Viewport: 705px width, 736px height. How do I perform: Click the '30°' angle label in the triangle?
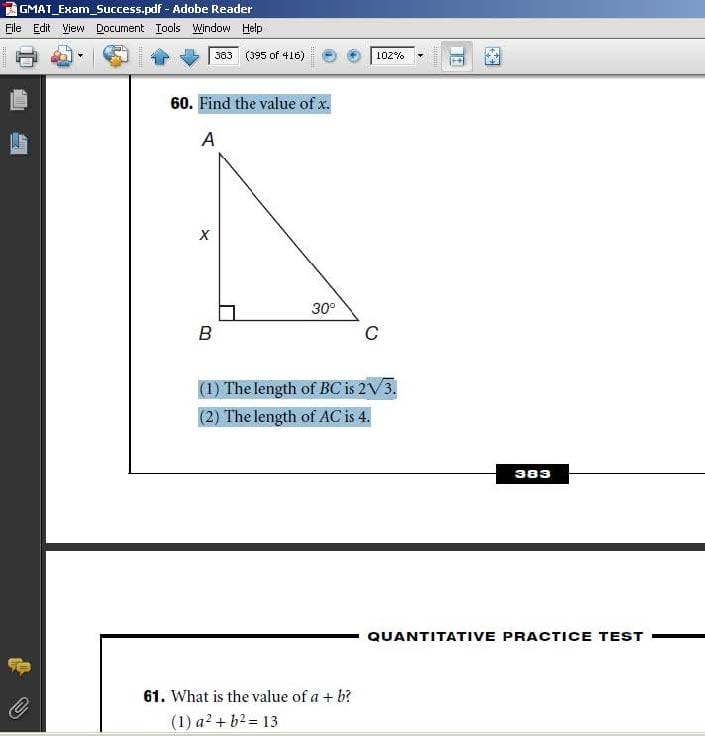[323, 308]
